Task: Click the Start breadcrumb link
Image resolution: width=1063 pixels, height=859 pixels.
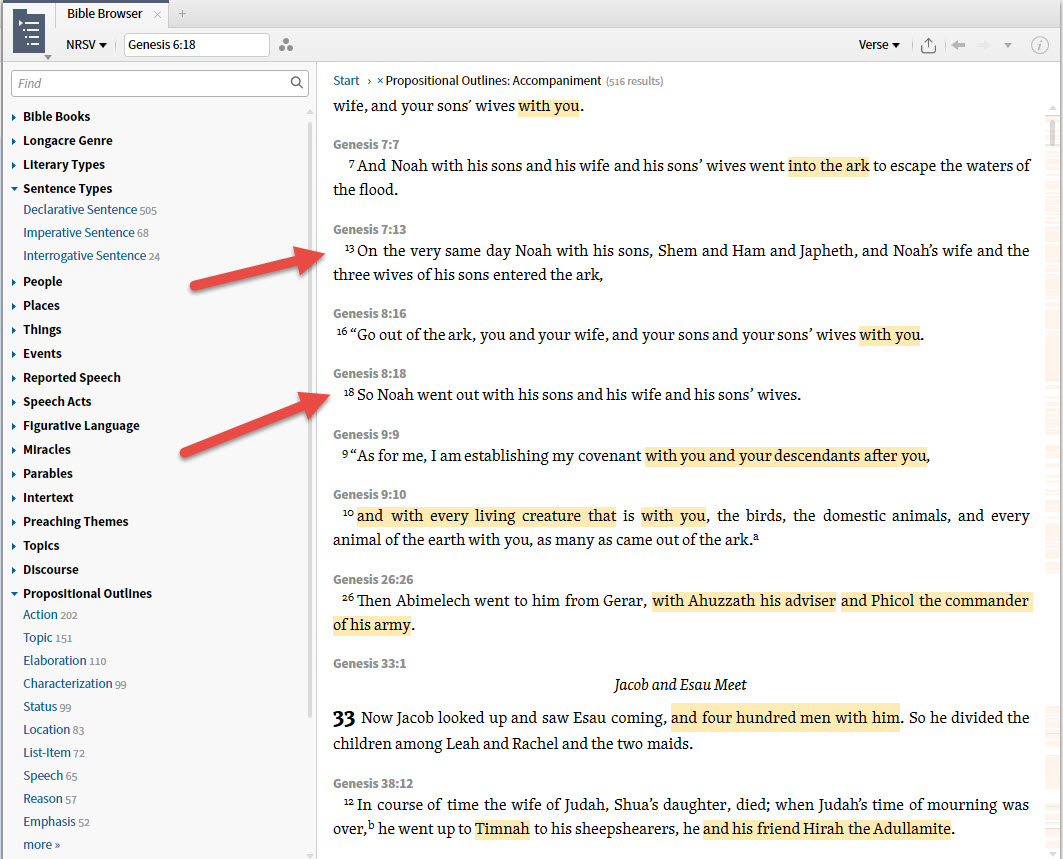Action: pyautogui.click(x=346, y=80)
